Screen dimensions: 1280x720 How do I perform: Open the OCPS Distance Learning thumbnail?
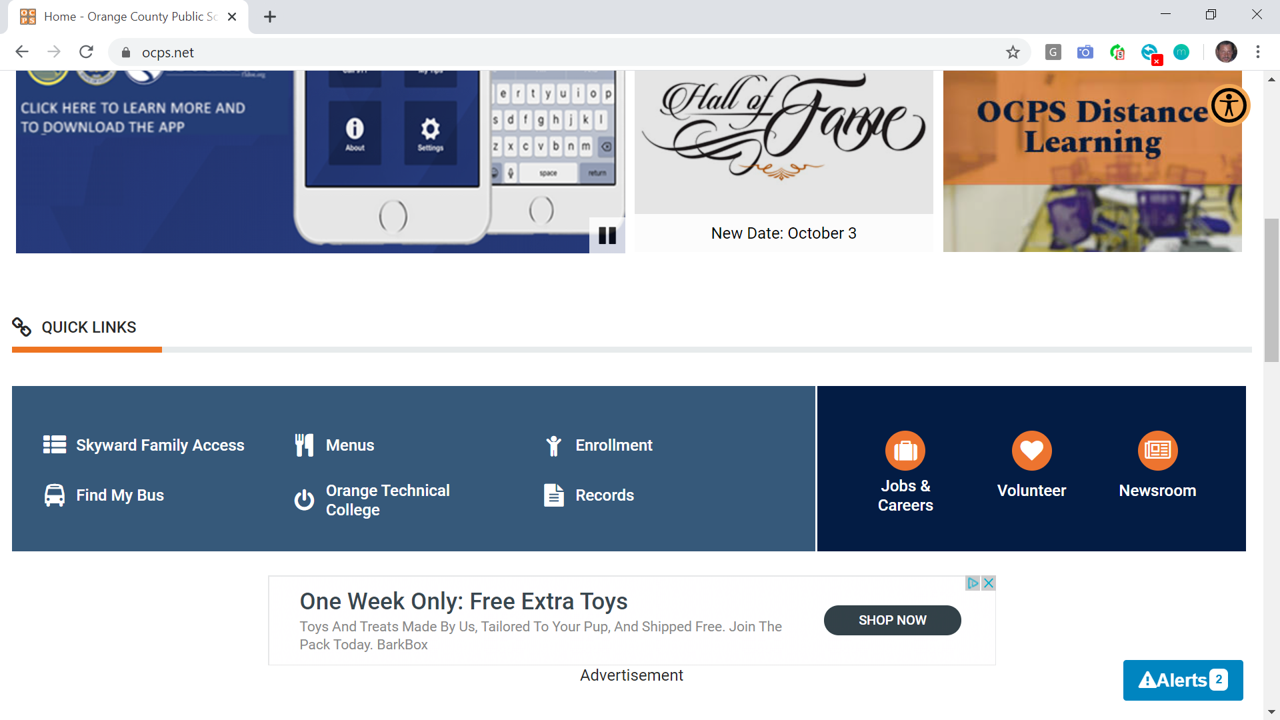tap(1092, 161)
